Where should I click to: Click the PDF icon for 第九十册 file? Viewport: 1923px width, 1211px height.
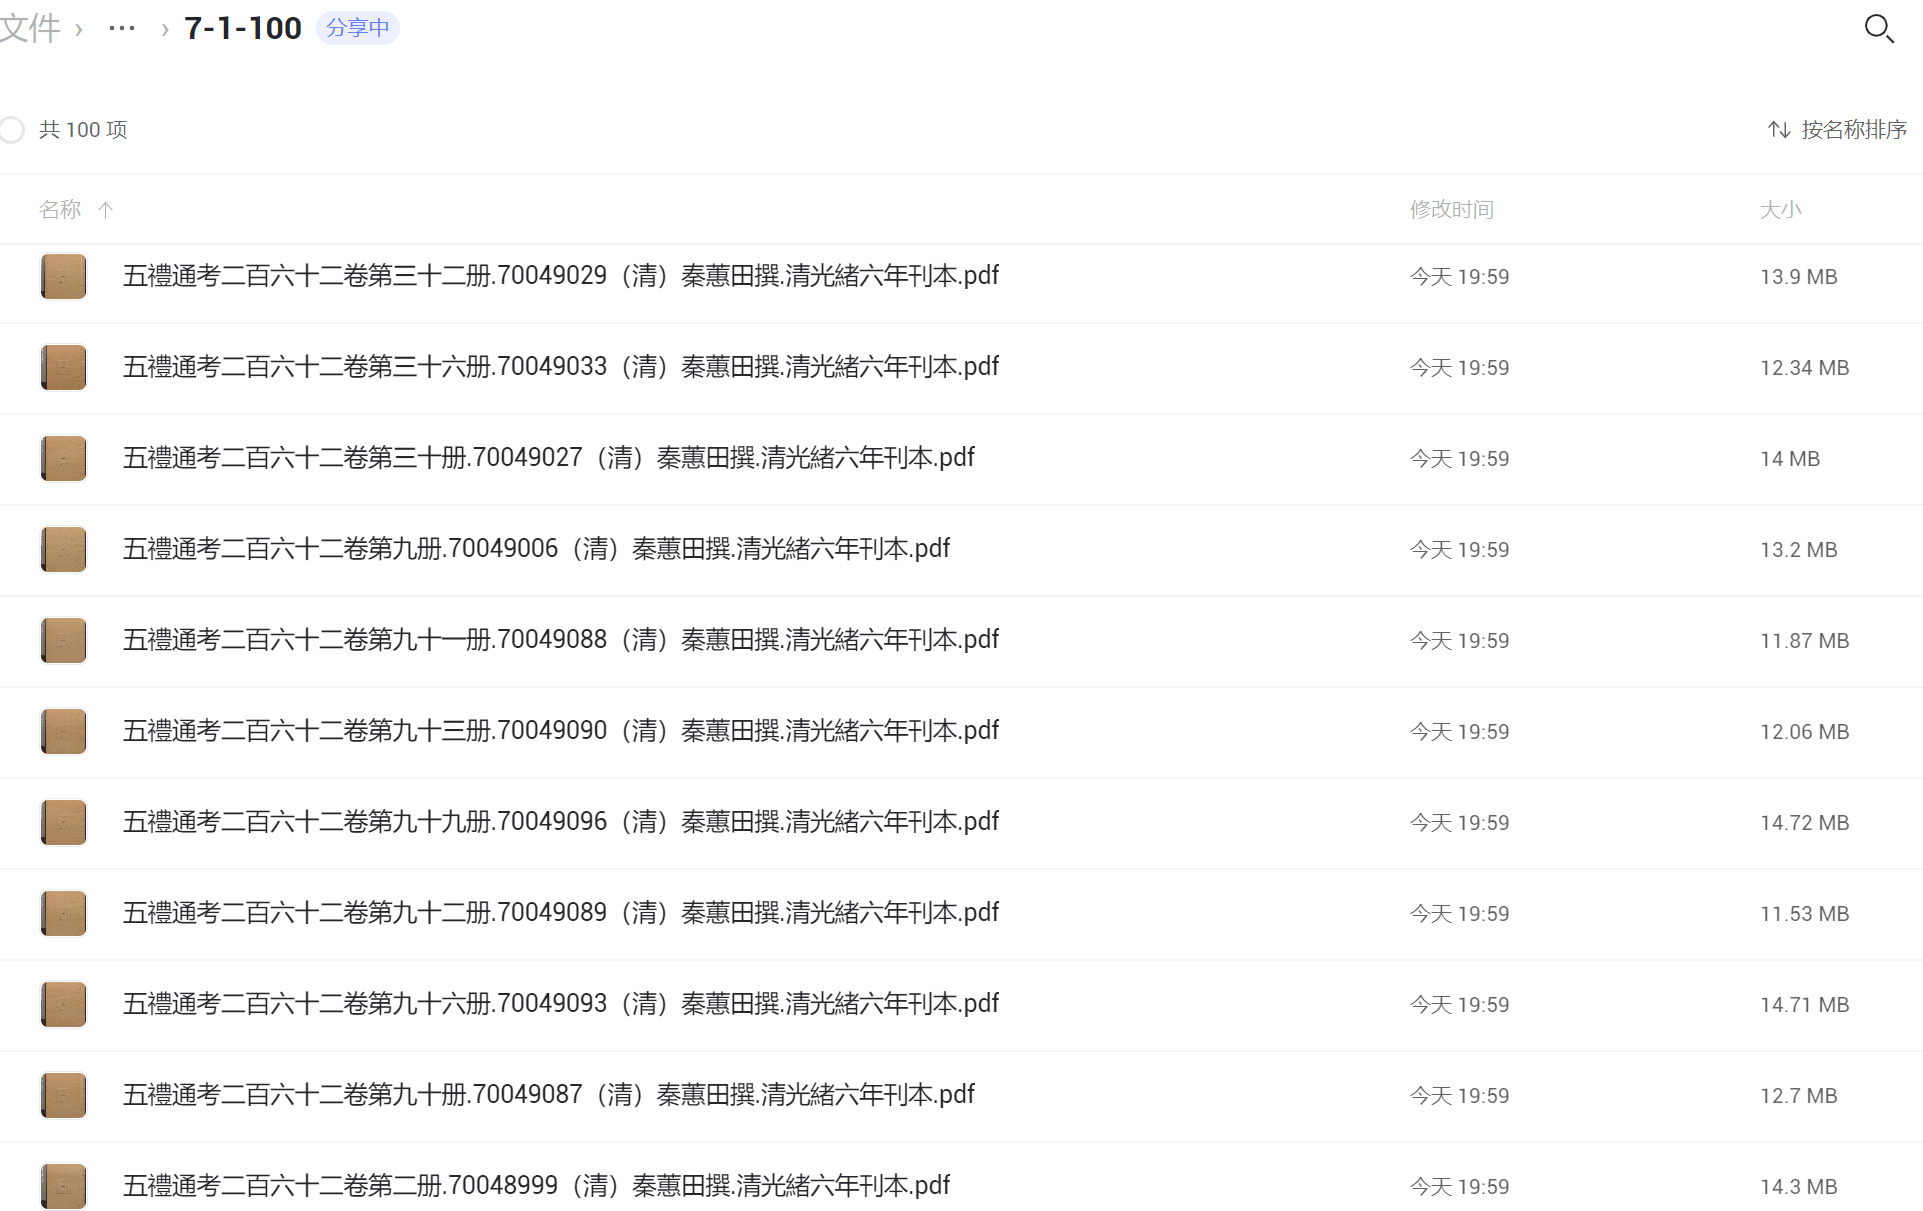coord(63,1096)
